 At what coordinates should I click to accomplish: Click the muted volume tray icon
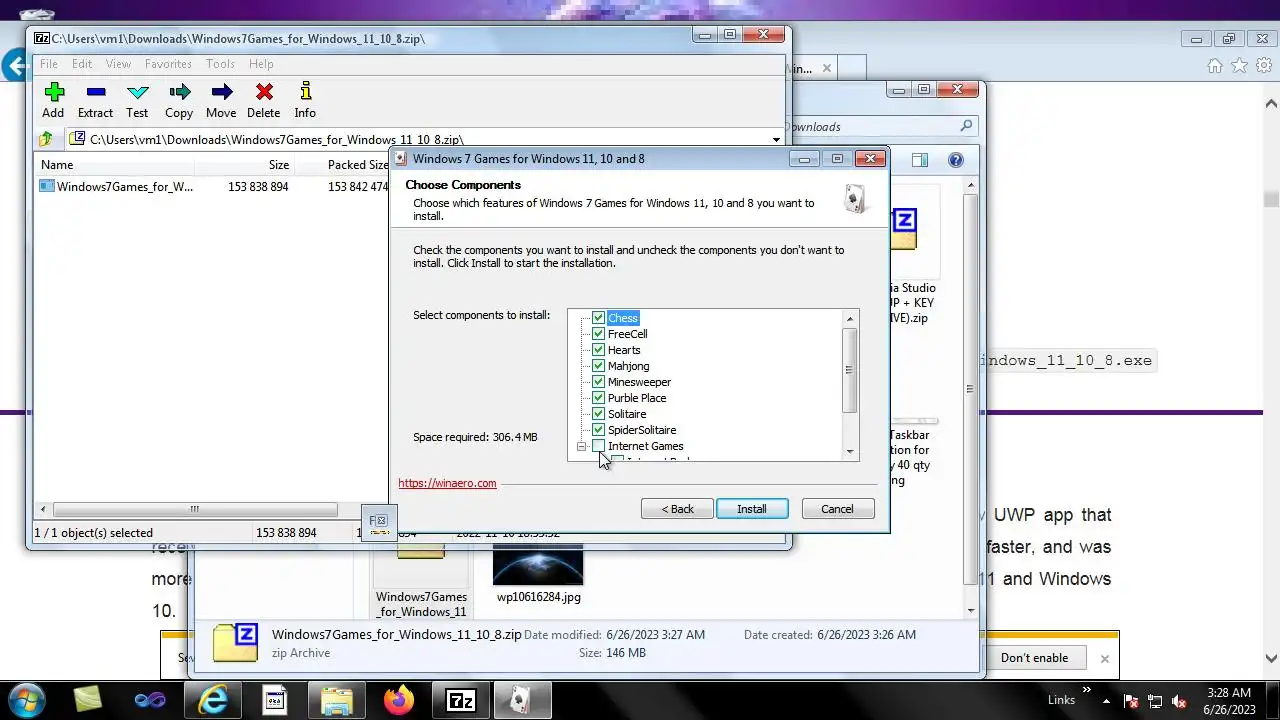coord(1179,700)
